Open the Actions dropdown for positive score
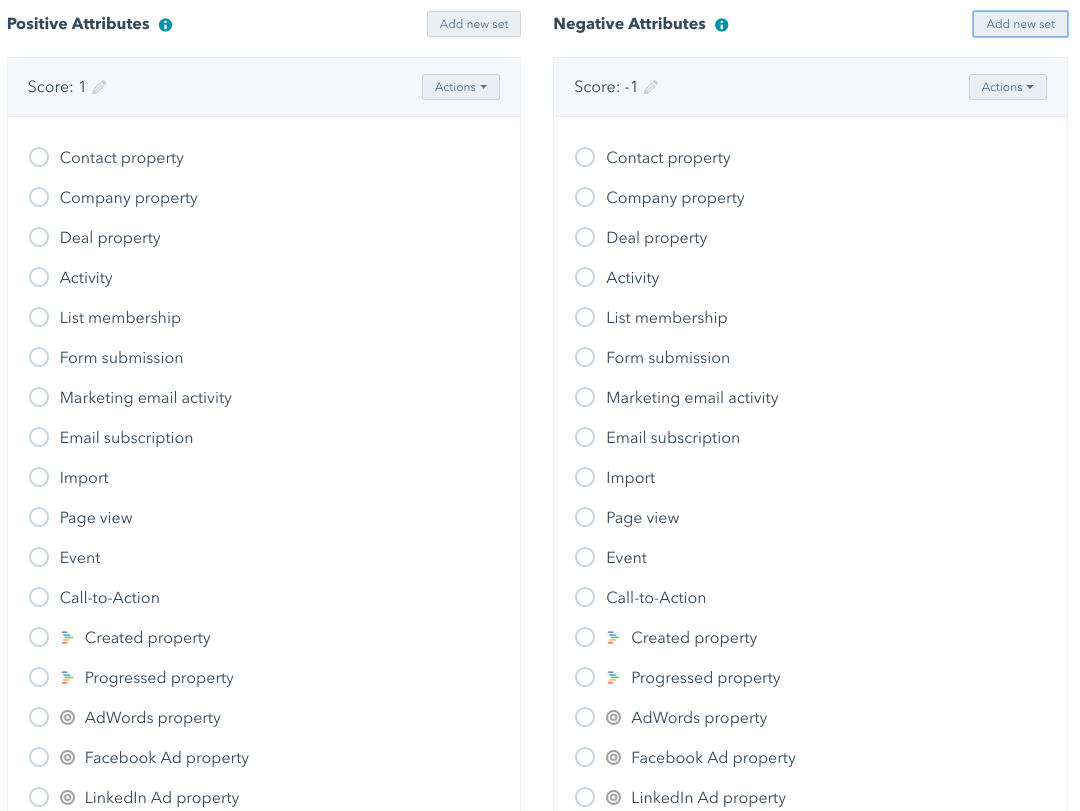The height and width of the screenshot is (811, 1080). click(x=460, y=87)
